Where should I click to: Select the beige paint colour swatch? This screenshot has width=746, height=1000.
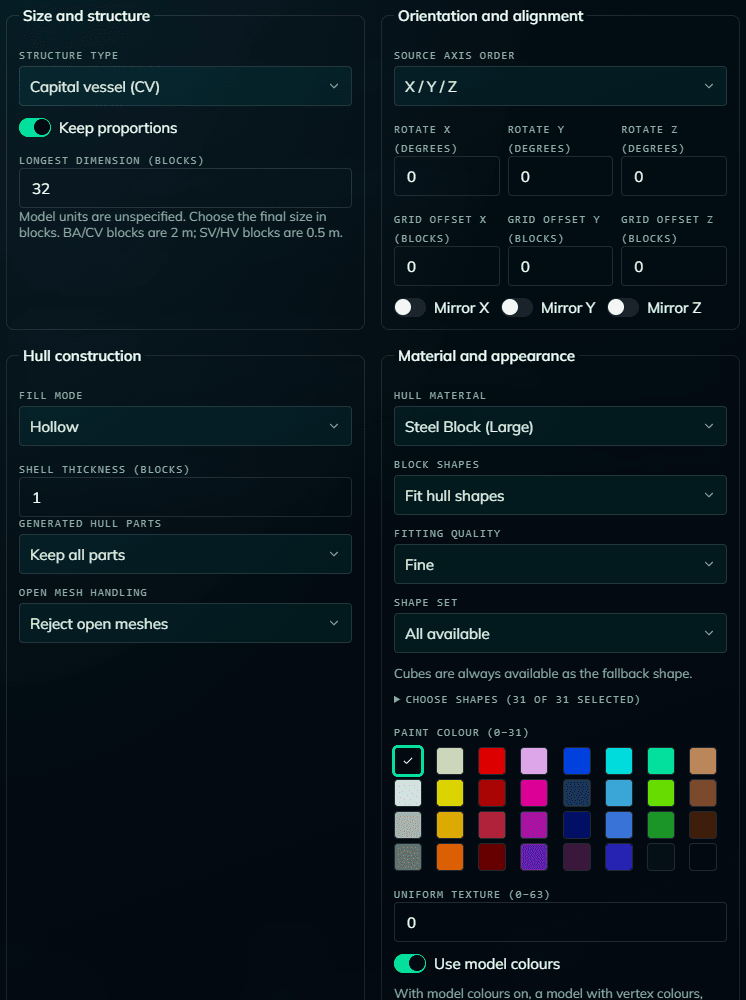click(x=450, y=761)
